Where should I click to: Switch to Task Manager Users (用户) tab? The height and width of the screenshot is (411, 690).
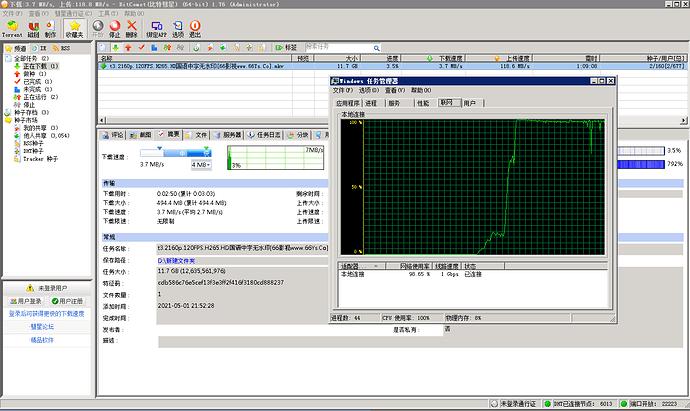[x=470, y=103]
